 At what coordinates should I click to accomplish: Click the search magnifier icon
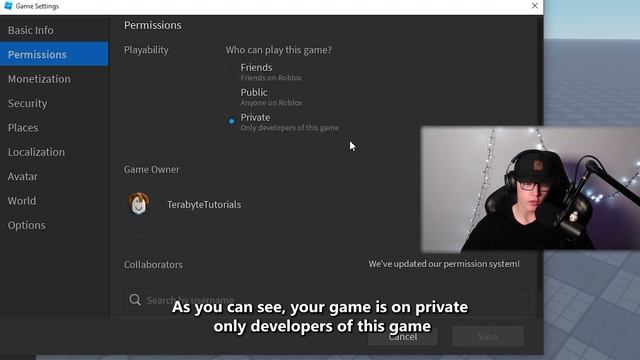pos(135,300)
